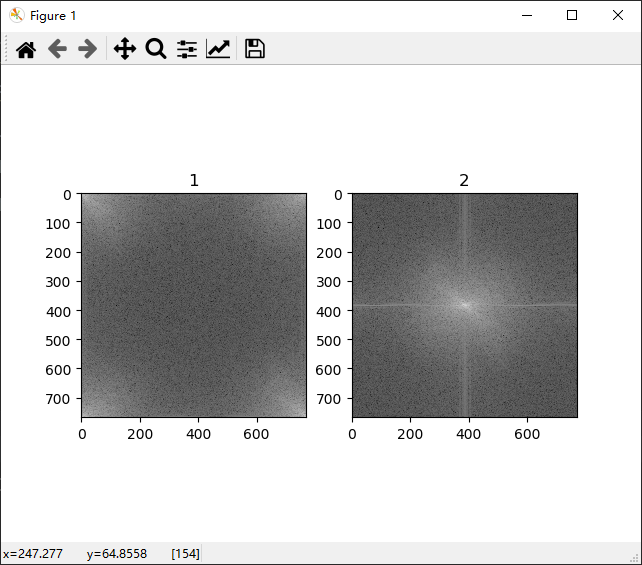Screen dimensions: 642x565
Task: Close the Figure 1 window
Action: 618,16
